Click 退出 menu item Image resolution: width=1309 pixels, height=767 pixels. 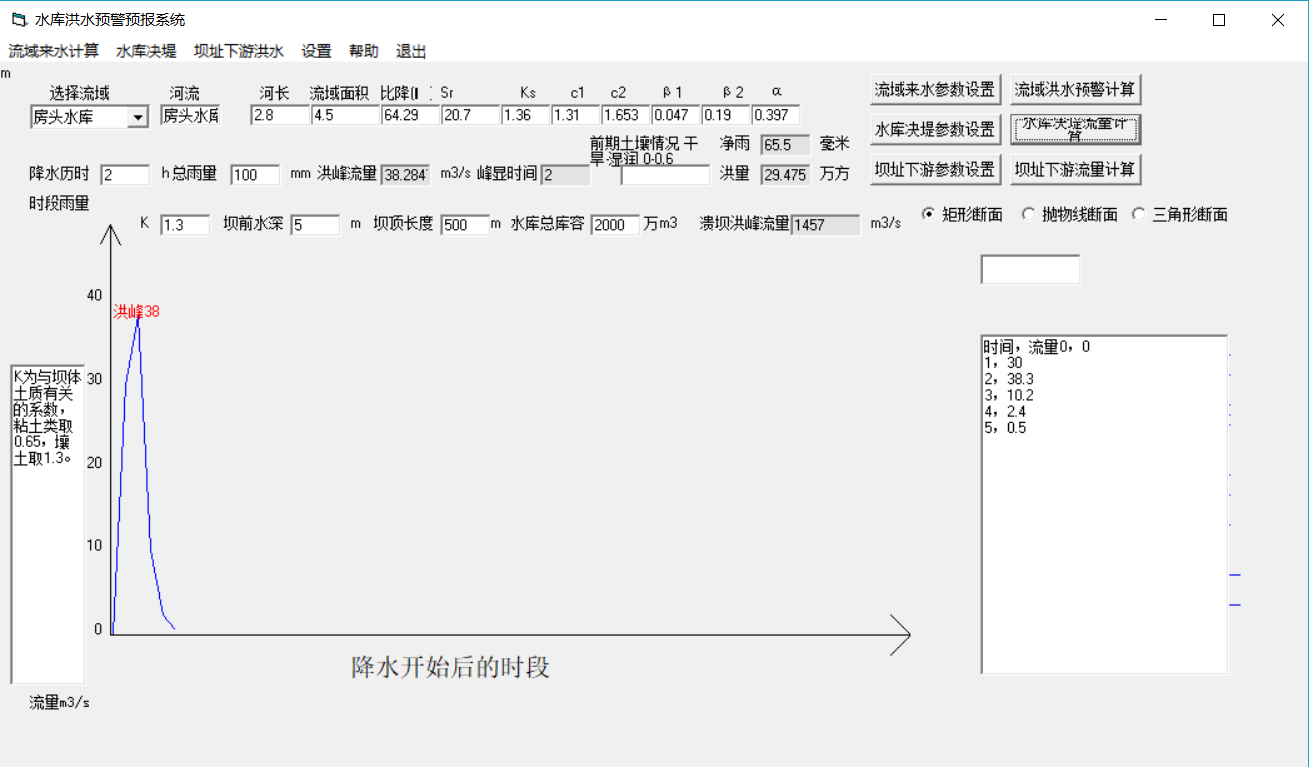pyautogui.click(x=411, y=52)
